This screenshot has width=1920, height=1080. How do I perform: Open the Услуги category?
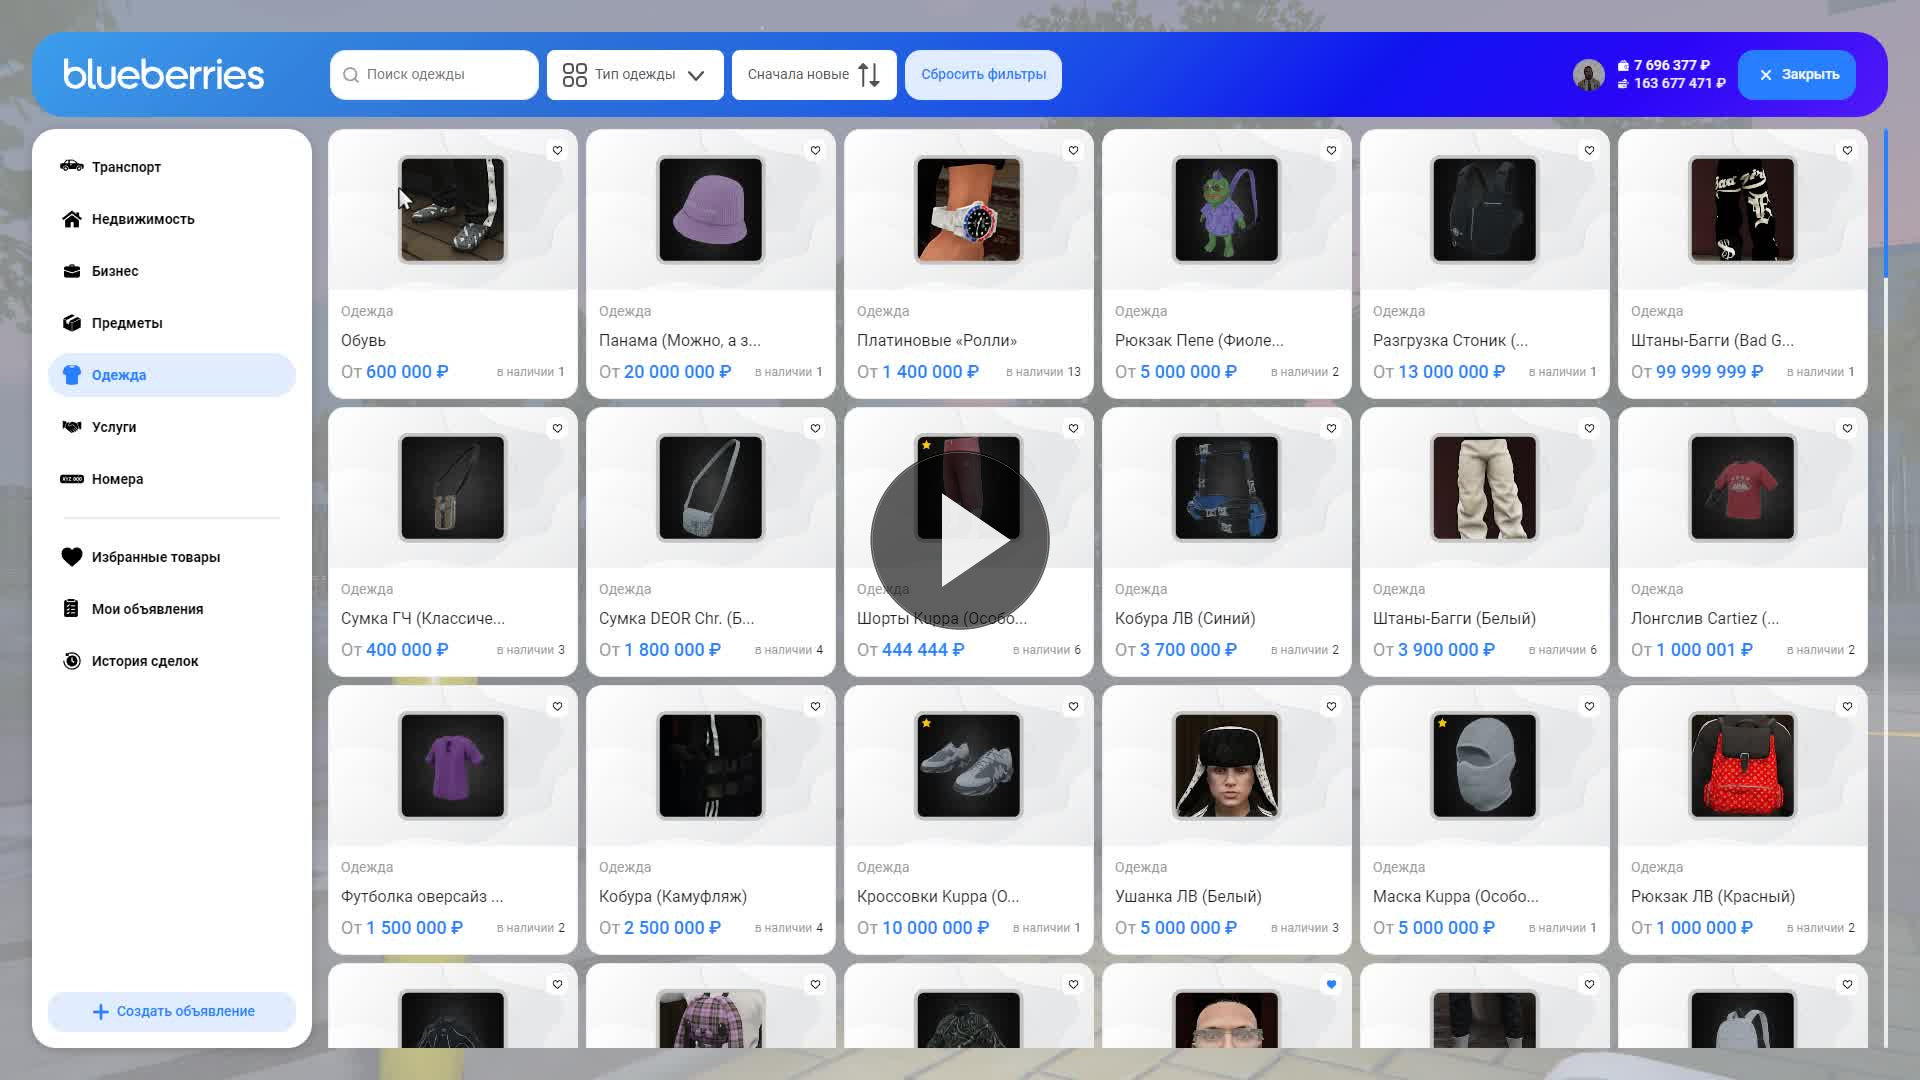tap(172, 427)
